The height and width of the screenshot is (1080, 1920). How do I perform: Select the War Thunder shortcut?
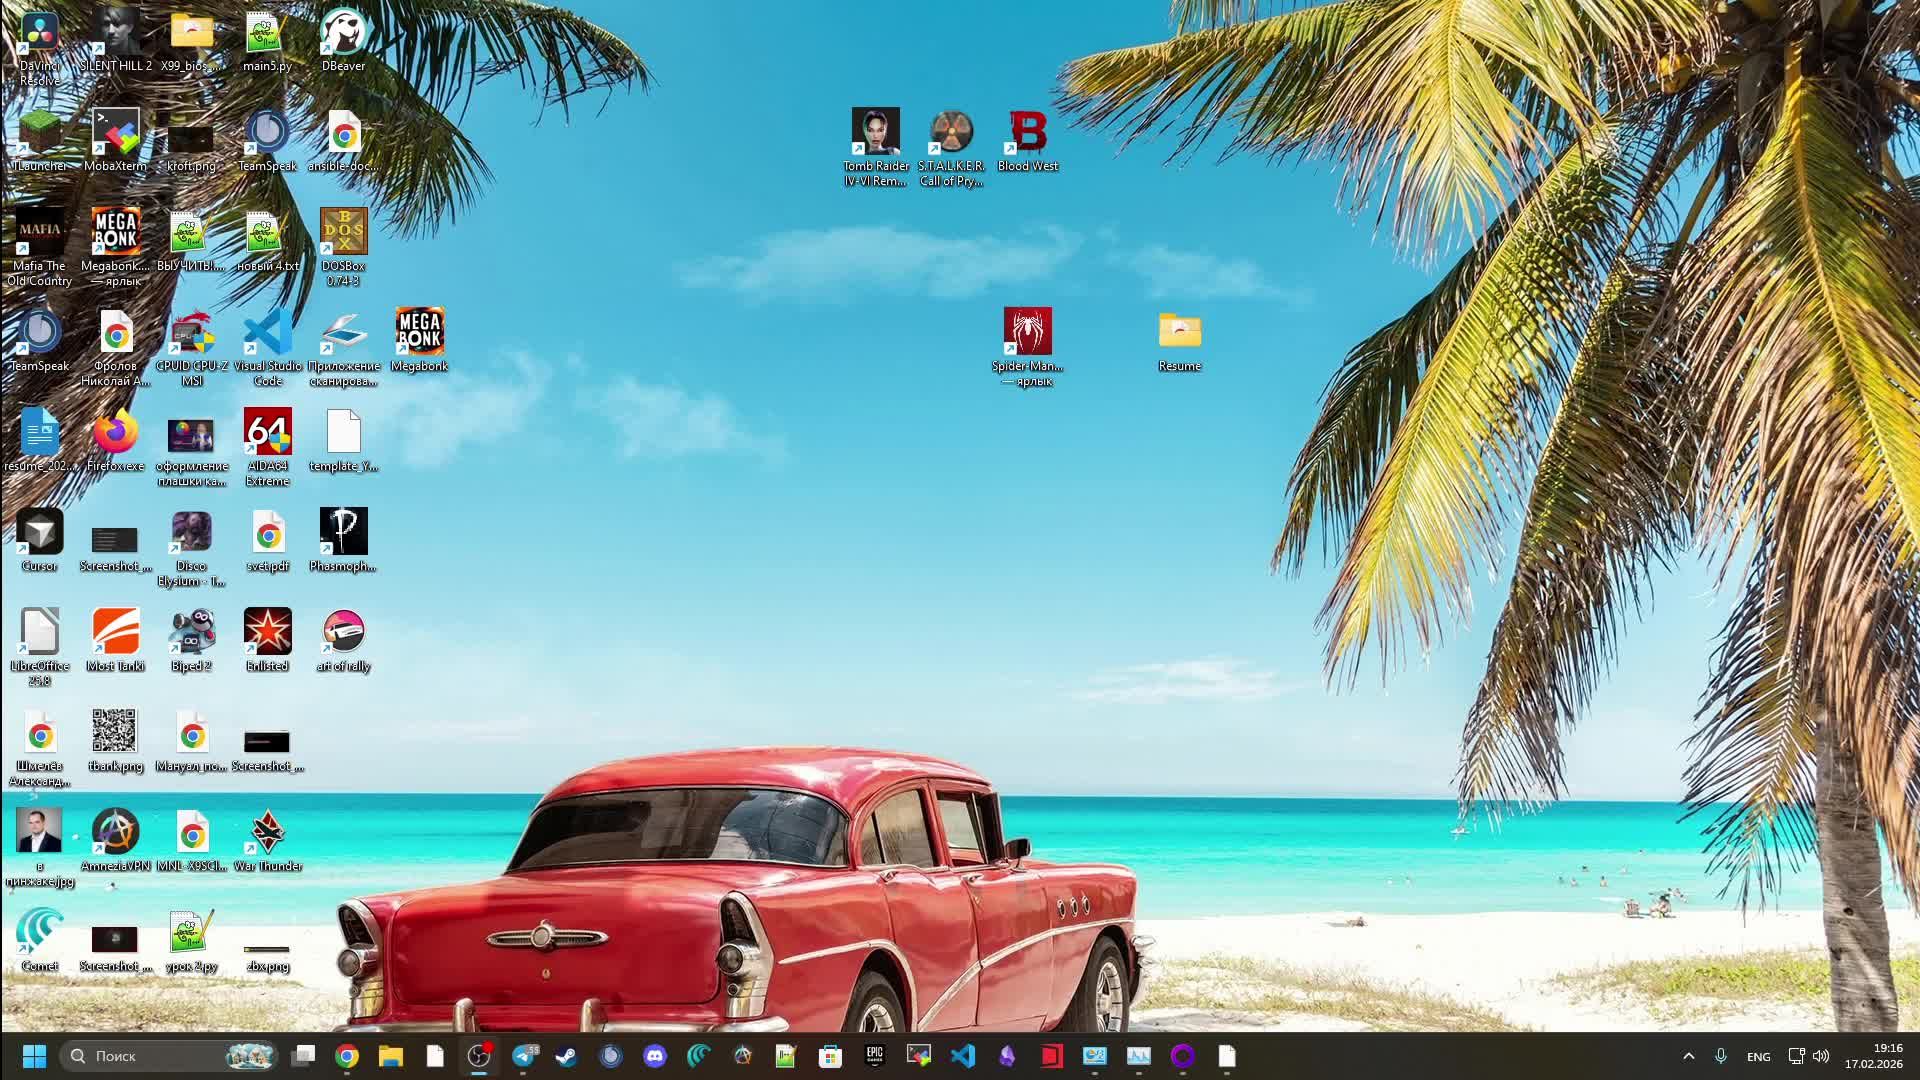pos(267,835)
